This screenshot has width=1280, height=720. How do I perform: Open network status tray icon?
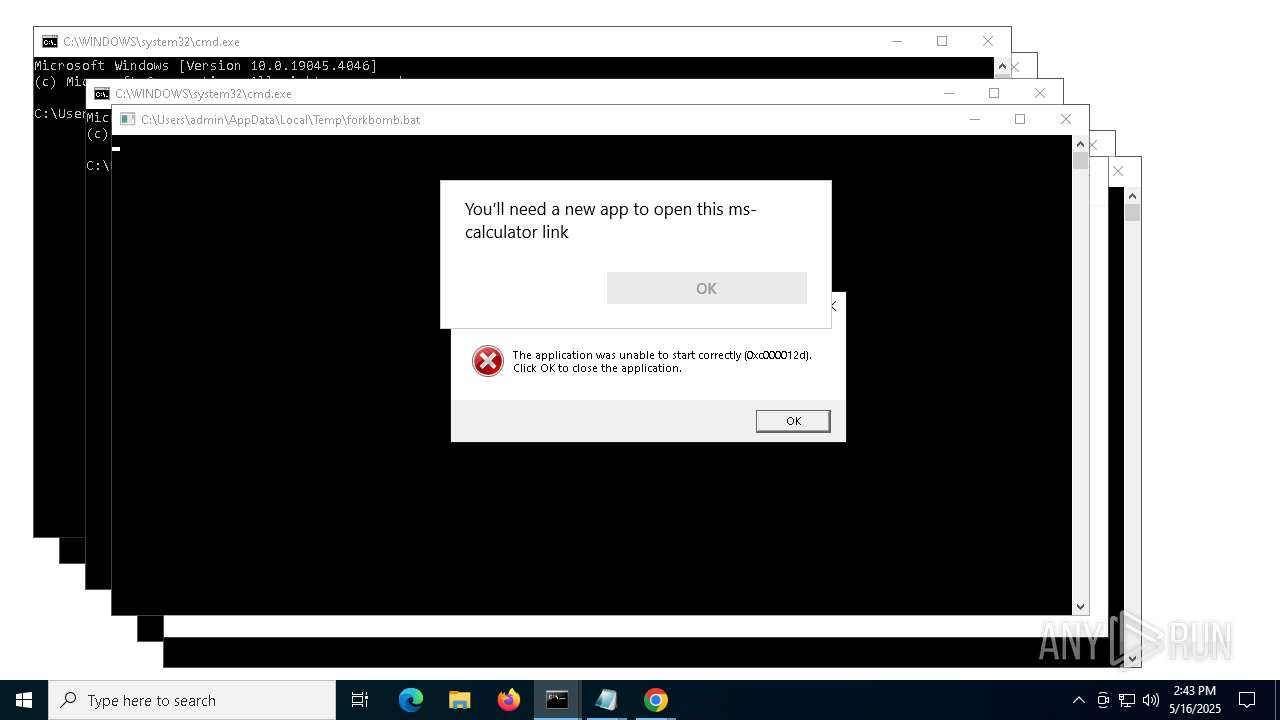tap(1127, 700)
